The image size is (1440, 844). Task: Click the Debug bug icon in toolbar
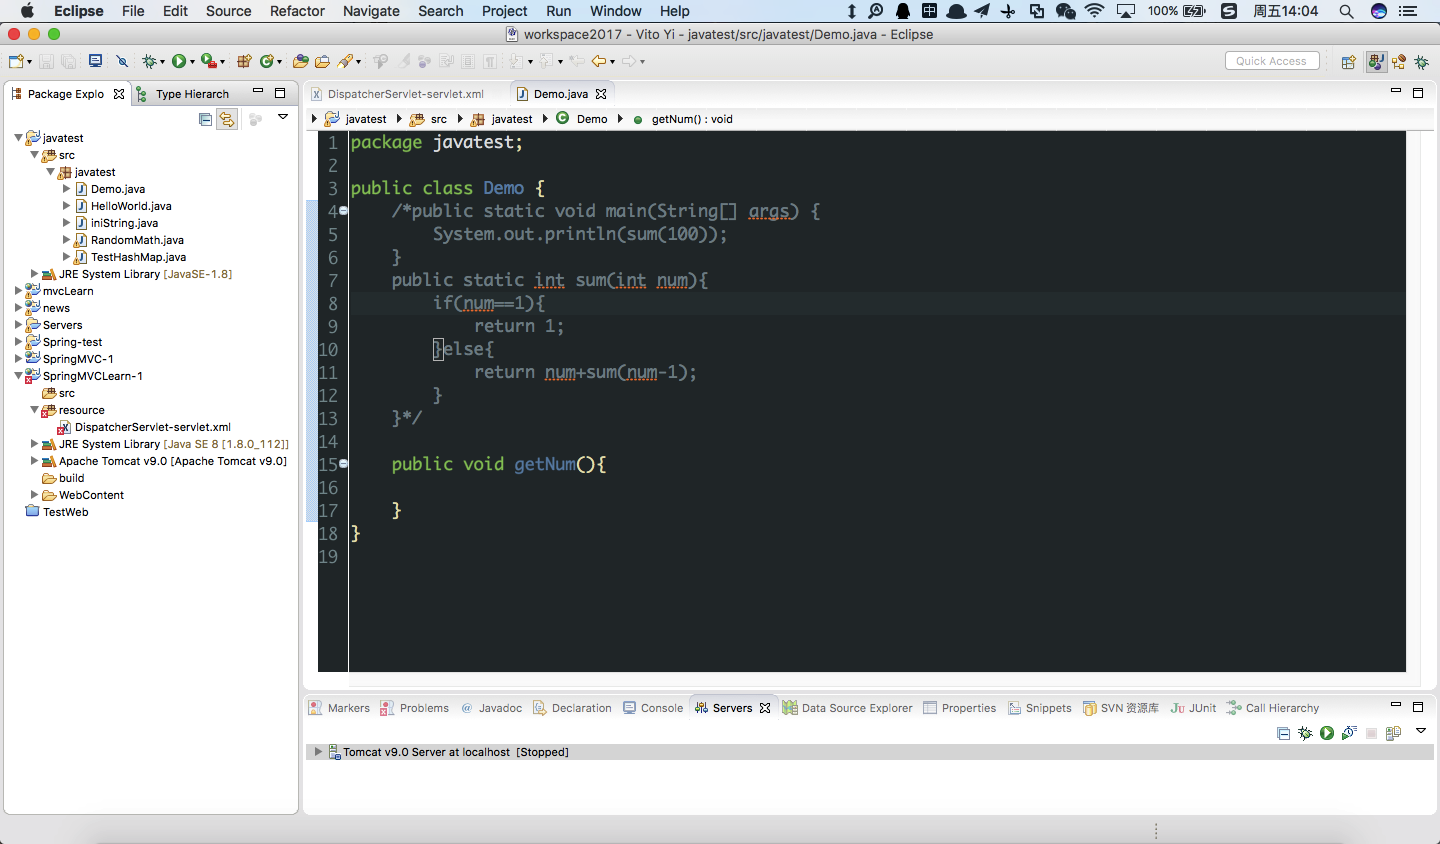tap(148, 61)
